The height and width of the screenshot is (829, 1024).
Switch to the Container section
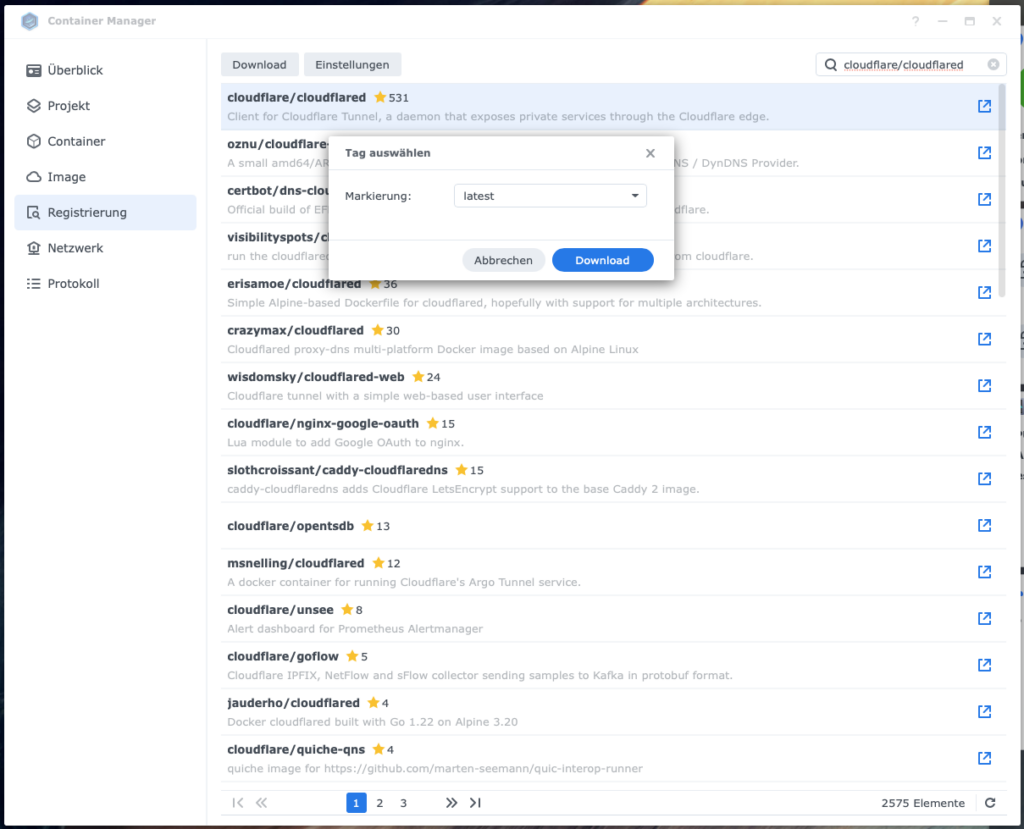(76, 141)
